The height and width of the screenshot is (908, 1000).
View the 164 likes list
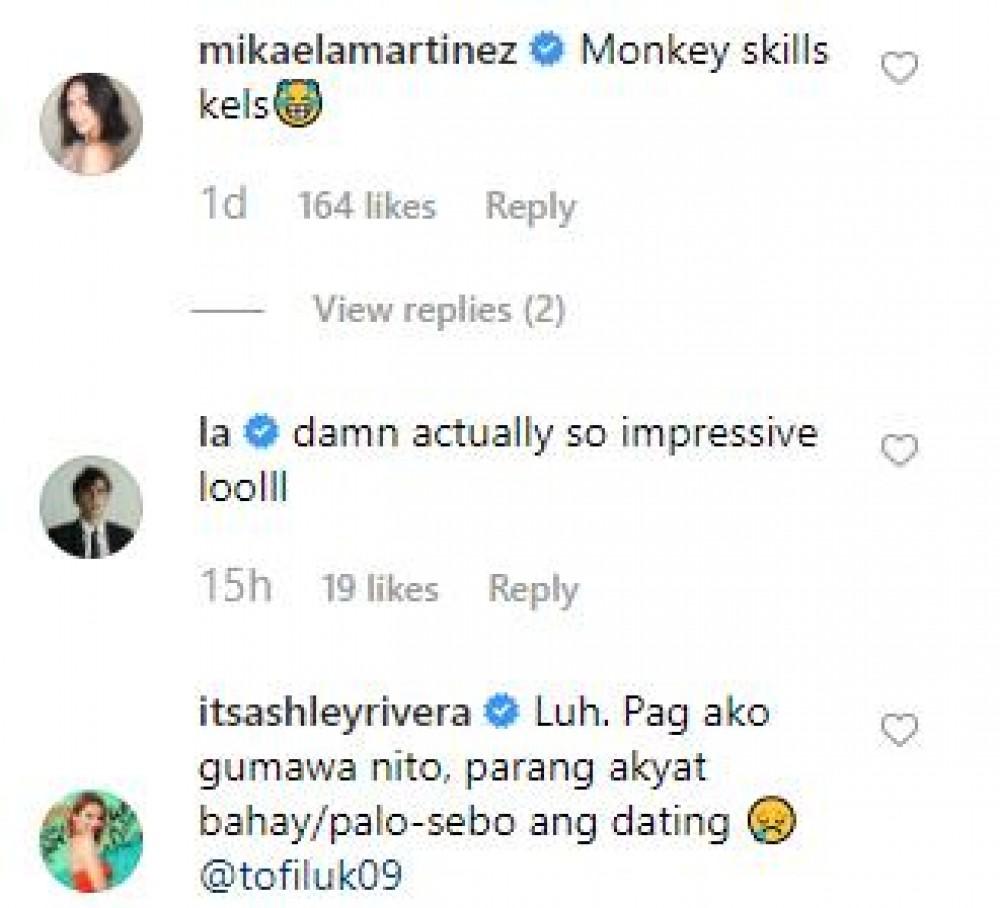pyautogui.click(x=367, y=207)
